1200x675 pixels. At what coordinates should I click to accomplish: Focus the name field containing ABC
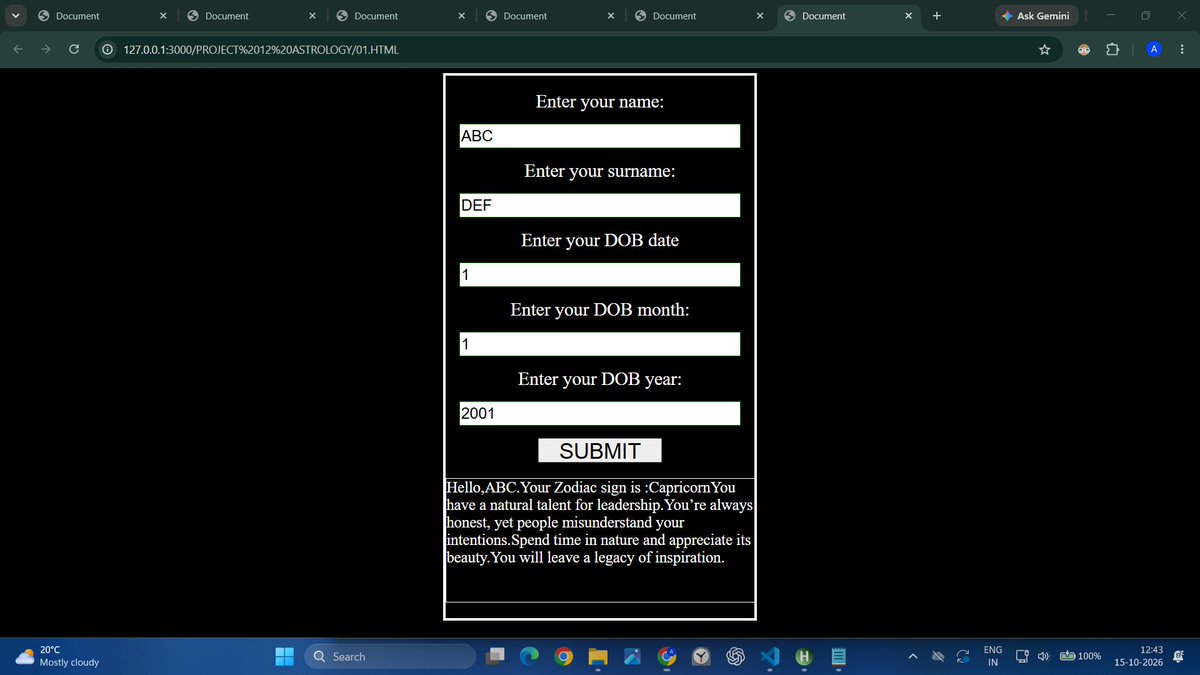[600, 136]
